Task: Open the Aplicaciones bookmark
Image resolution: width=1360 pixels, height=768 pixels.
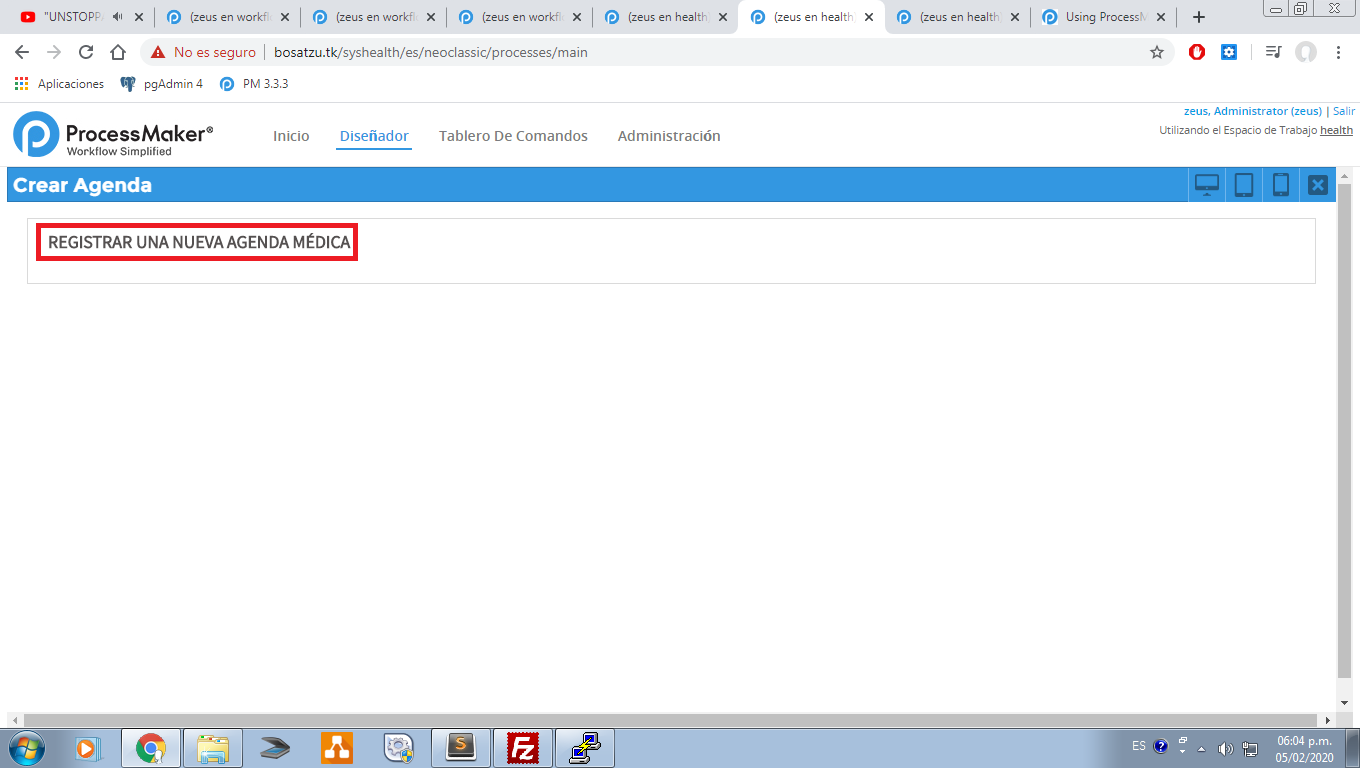Action: 59,84
